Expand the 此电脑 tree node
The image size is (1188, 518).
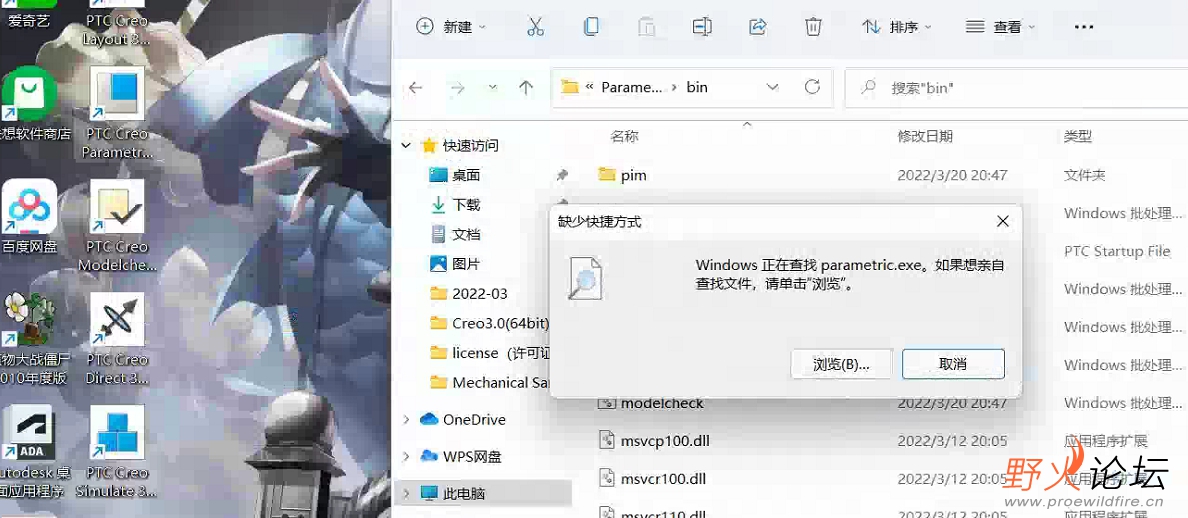(x=406, y=494)
